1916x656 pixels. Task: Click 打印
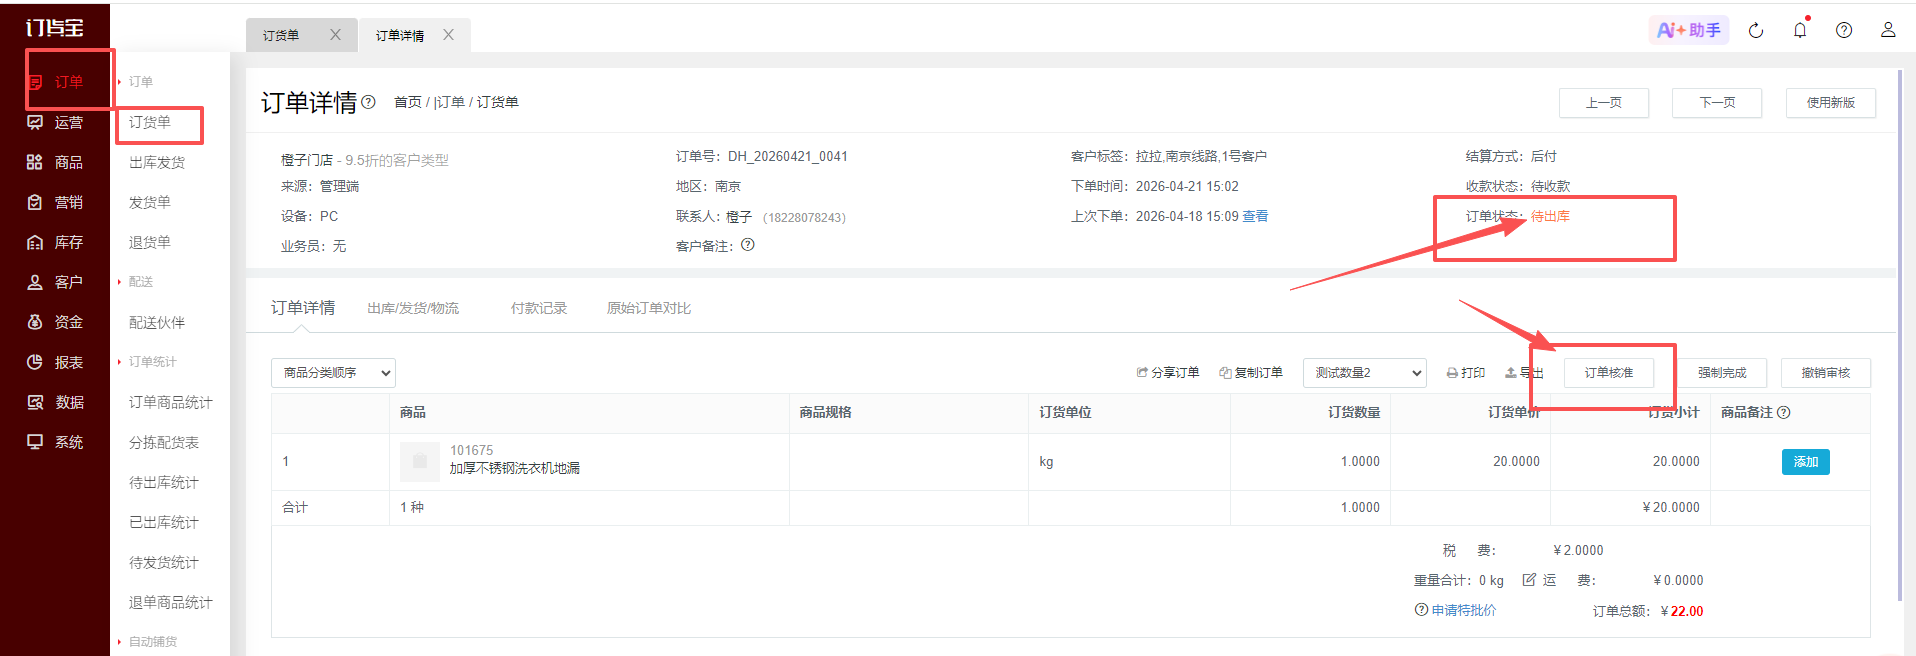(x=1466, y=373)
